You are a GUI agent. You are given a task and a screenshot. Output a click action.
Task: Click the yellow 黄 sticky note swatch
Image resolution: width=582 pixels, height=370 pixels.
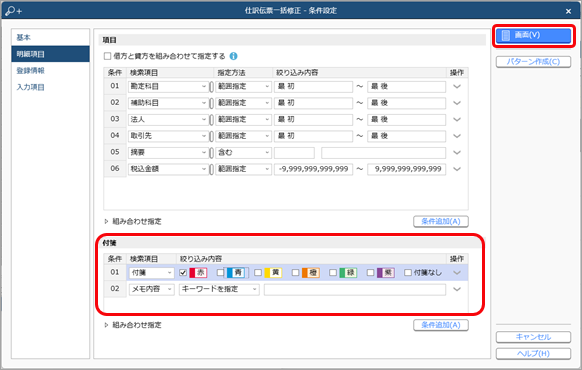[273, 273]
